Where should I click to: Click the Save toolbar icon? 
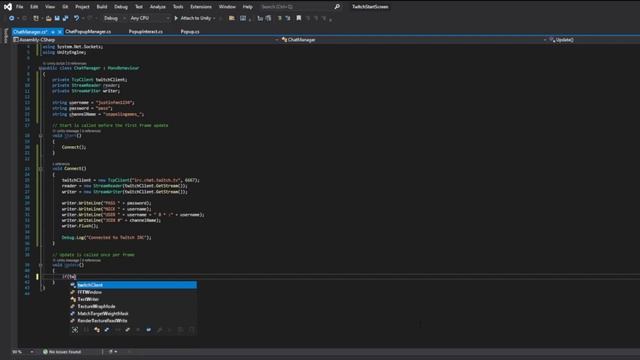(x=57, y=18)
